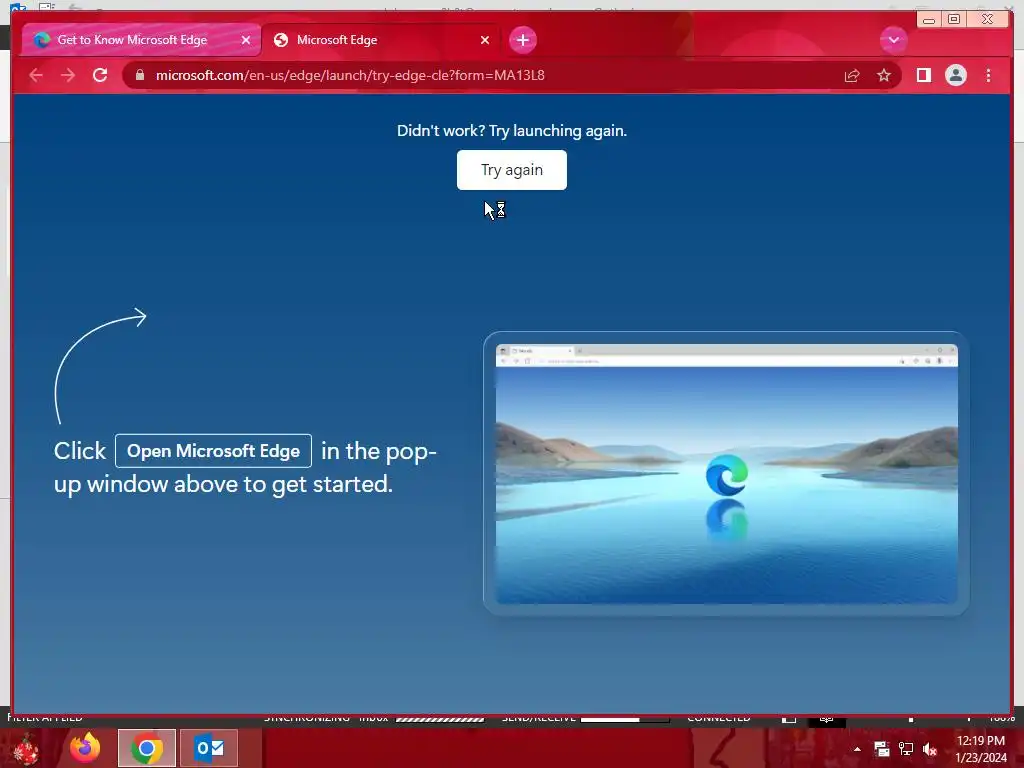Open the network tray icon

(906, 749)
